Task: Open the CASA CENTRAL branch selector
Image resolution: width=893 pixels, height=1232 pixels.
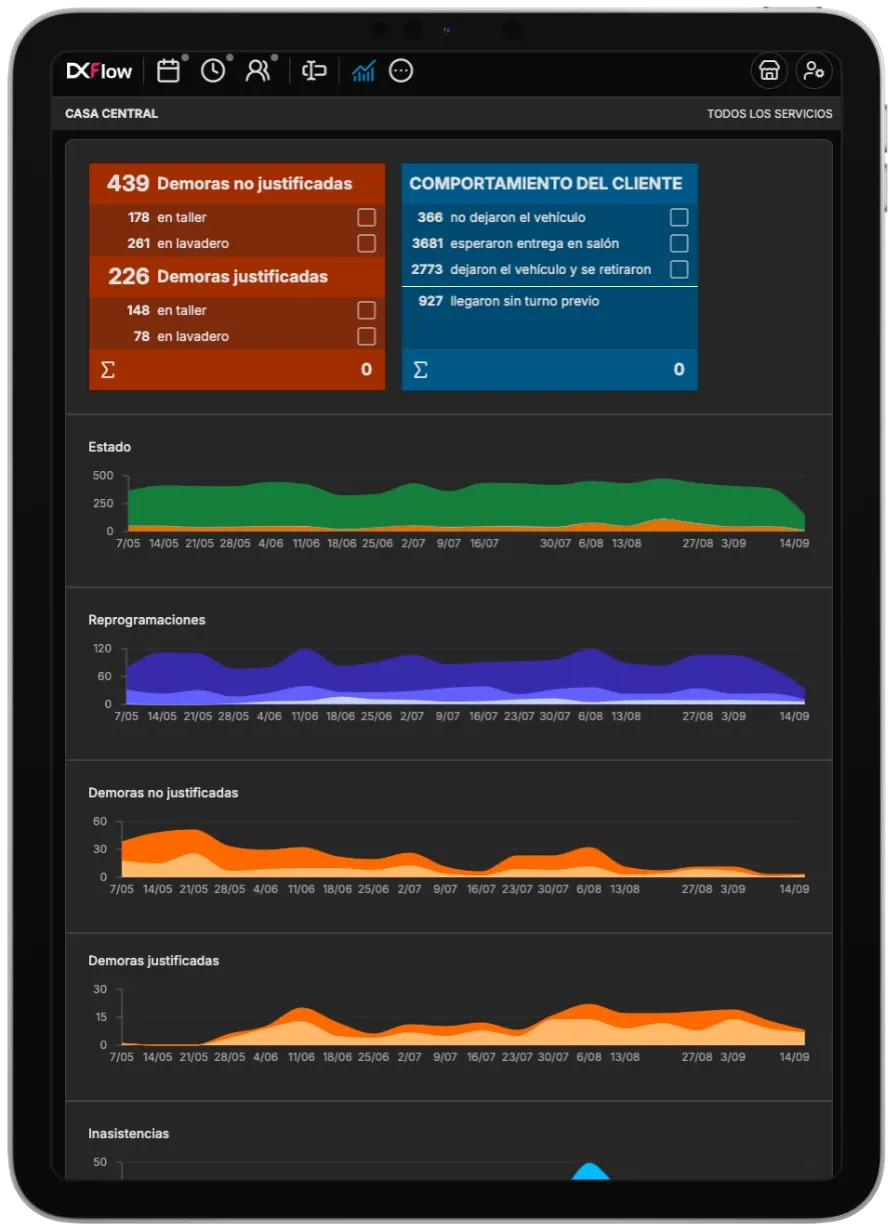Action: coord(111,114)
